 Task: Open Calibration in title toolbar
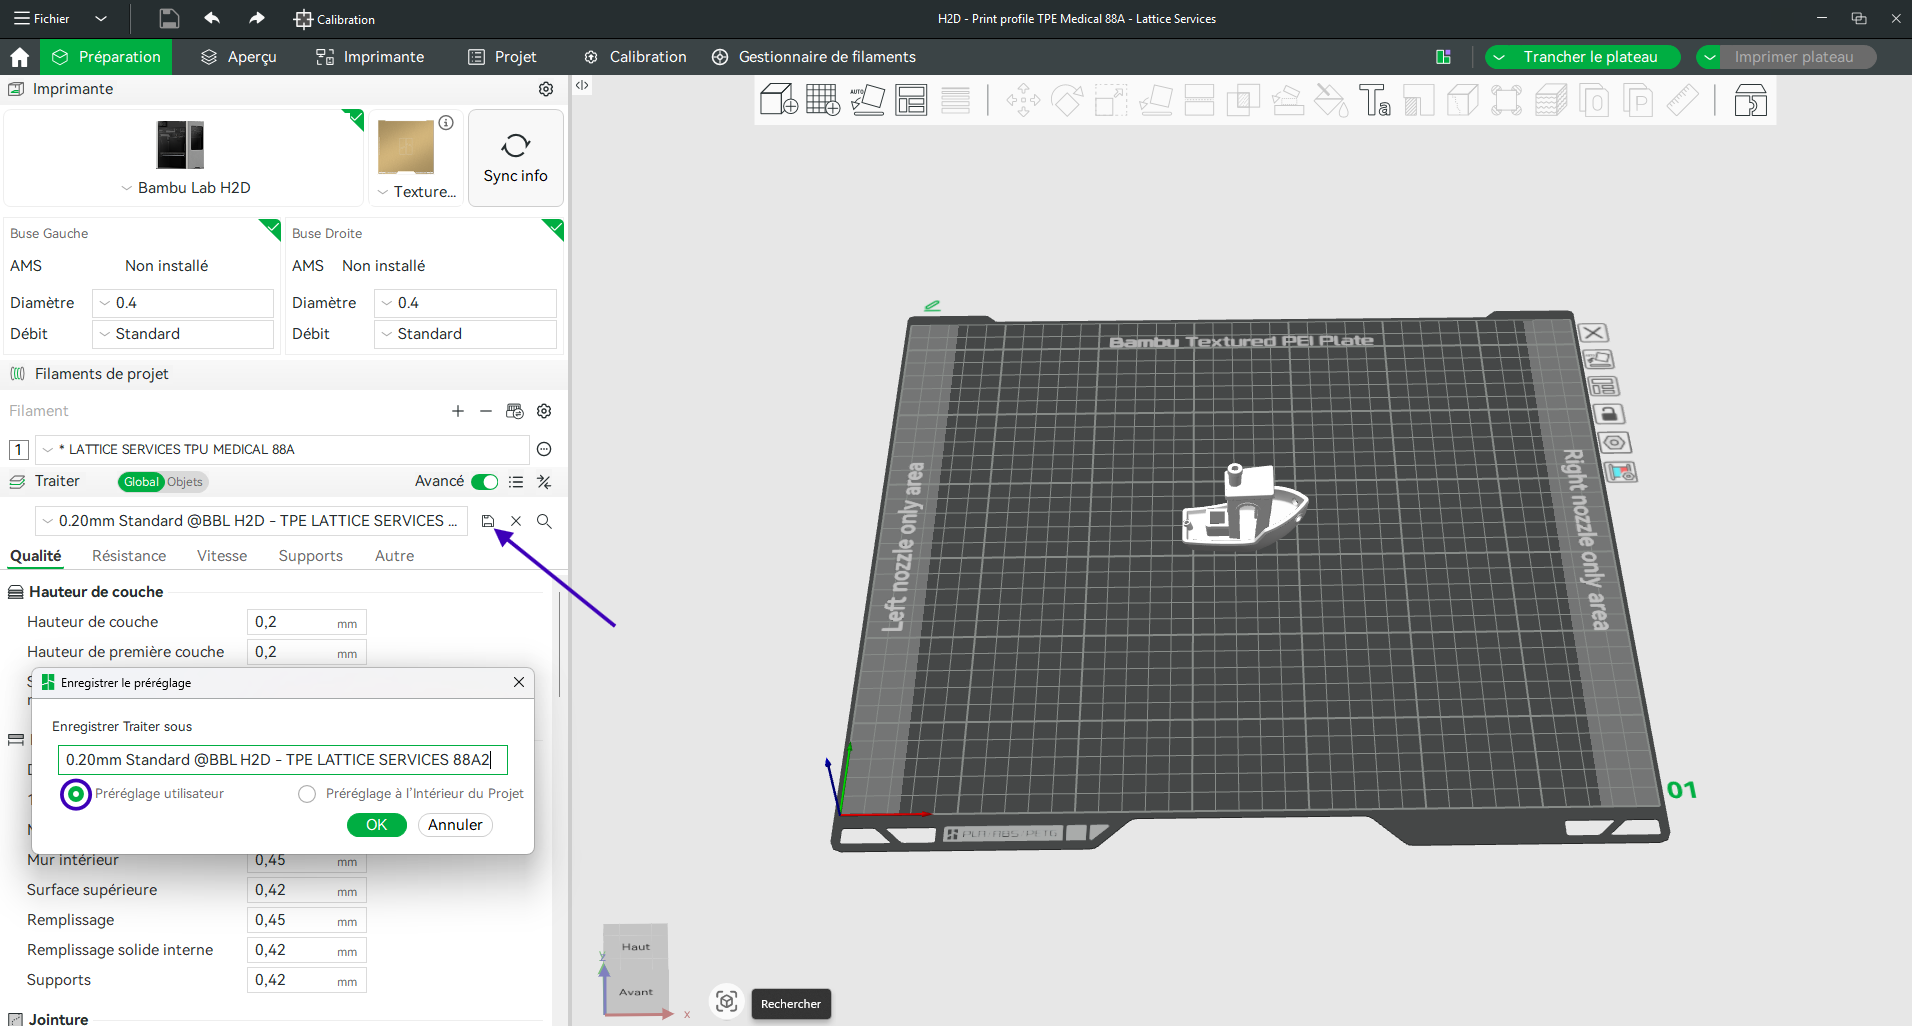click(x=335, y=19)
